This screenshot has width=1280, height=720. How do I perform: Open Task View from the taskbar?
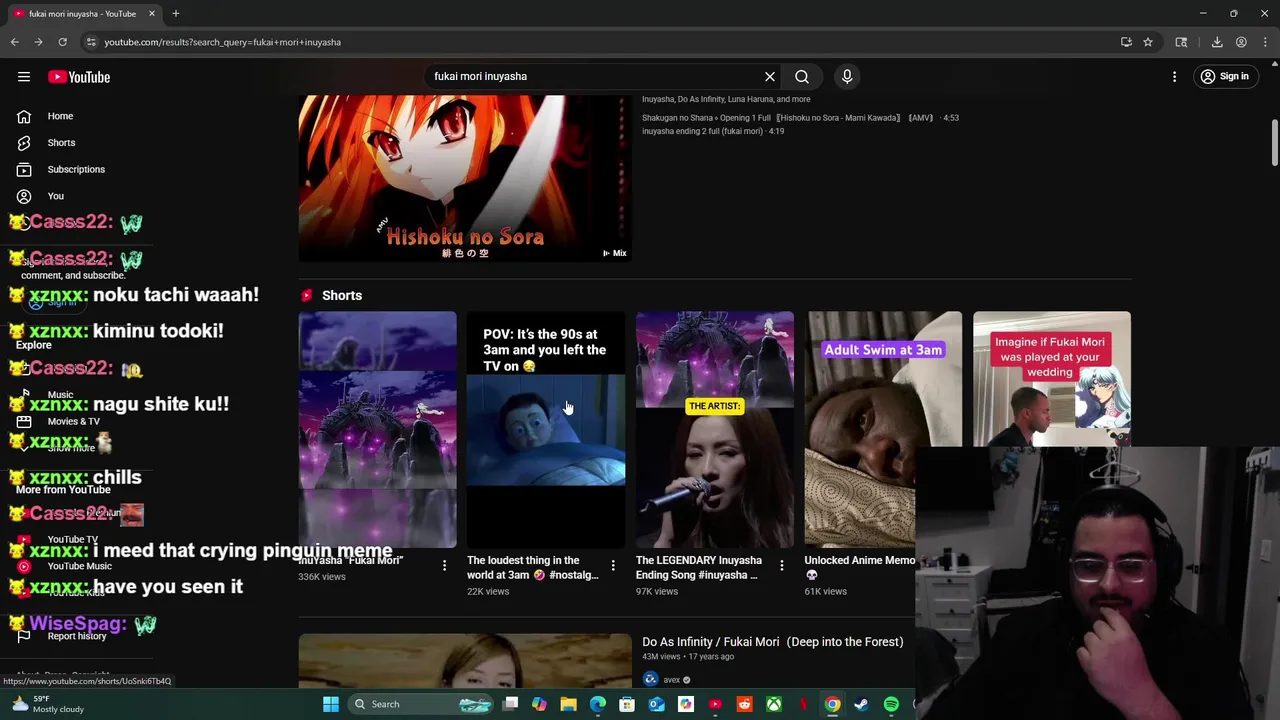[510, 704]
